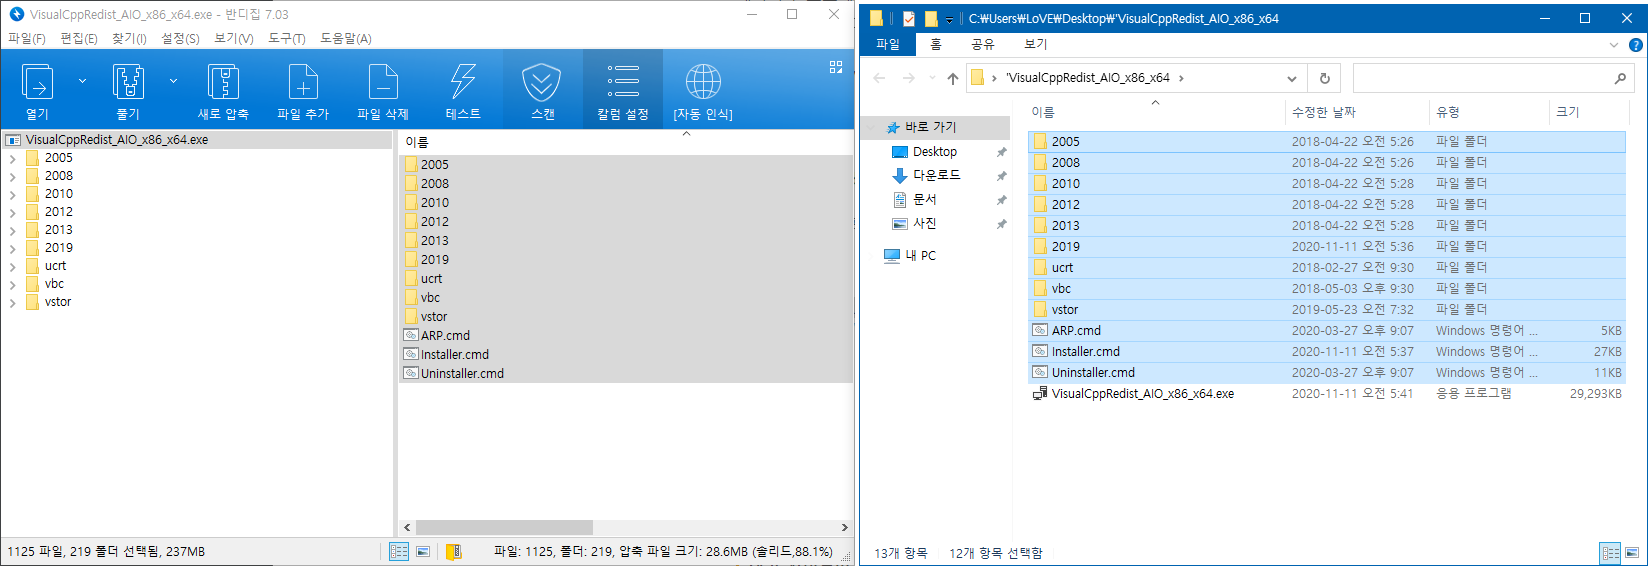Open the Settings (설정) menu in Bandizip
This screenshot has height=566, width=1648.
click(x=180, y=38)
